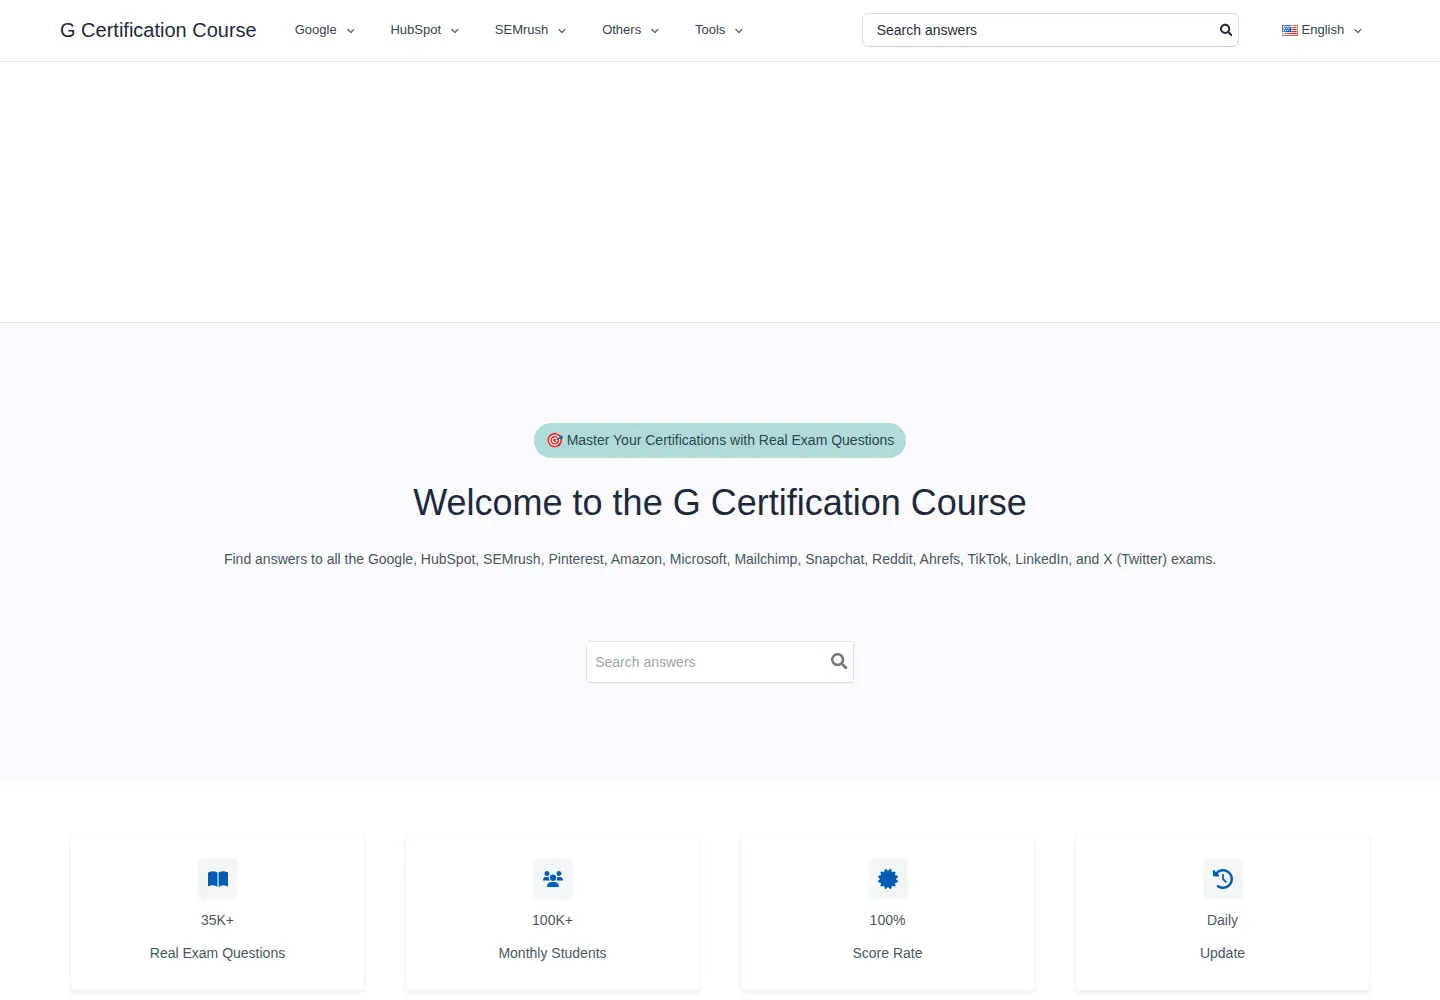The image size is (1440, 1000).
Task: Go to G Certification Course home link
Action: pos(158,30)
